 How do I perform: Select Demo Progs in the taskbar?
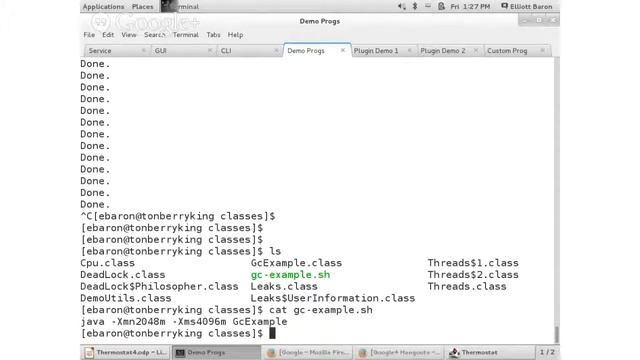(216, 352)
